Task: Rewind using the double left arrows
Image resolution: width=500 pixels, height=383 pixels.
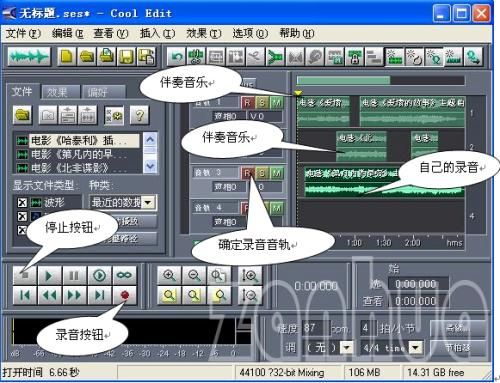Action: click(x=49, y=295)
